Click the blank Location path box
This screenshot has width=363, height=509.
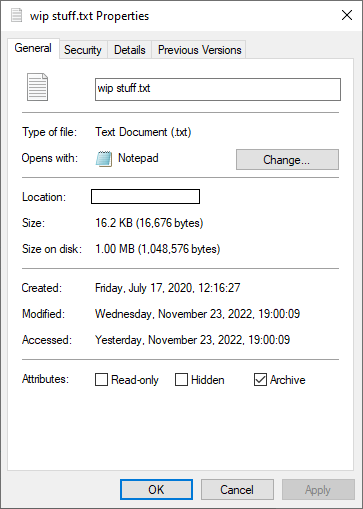coord(145,196)
